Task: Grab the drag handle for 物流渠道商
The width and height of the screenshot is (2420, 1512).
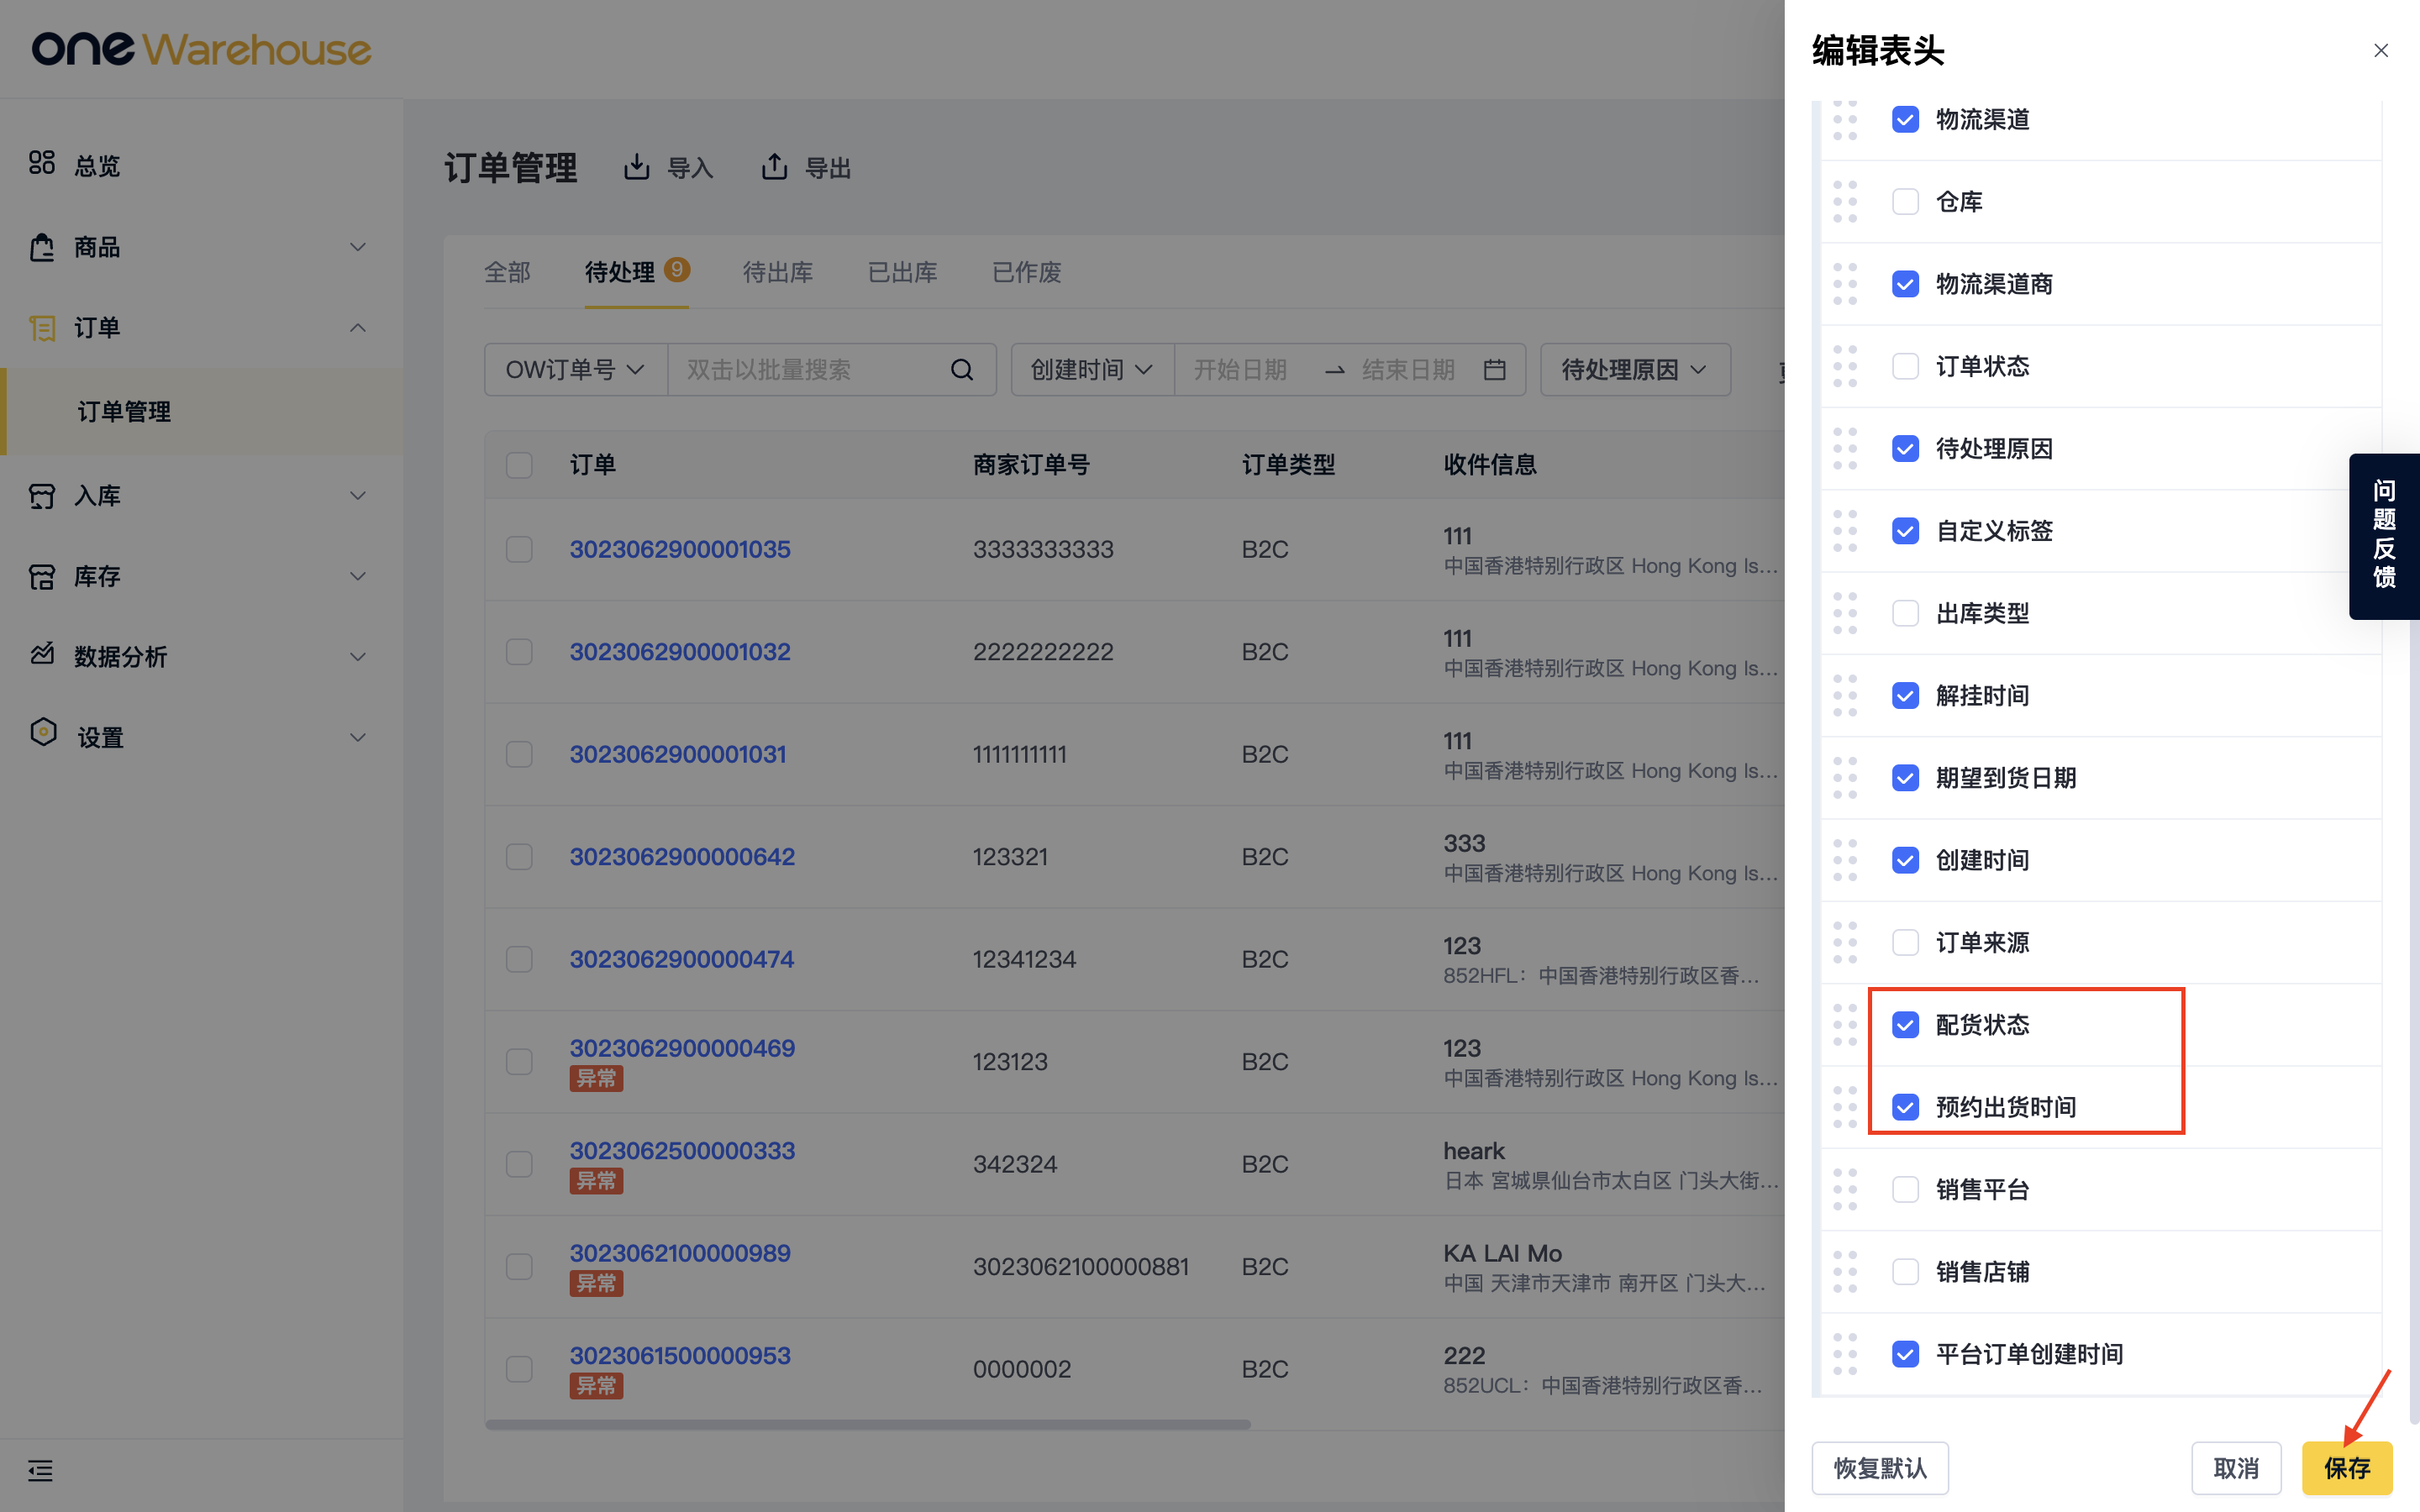Action: 1845,284
